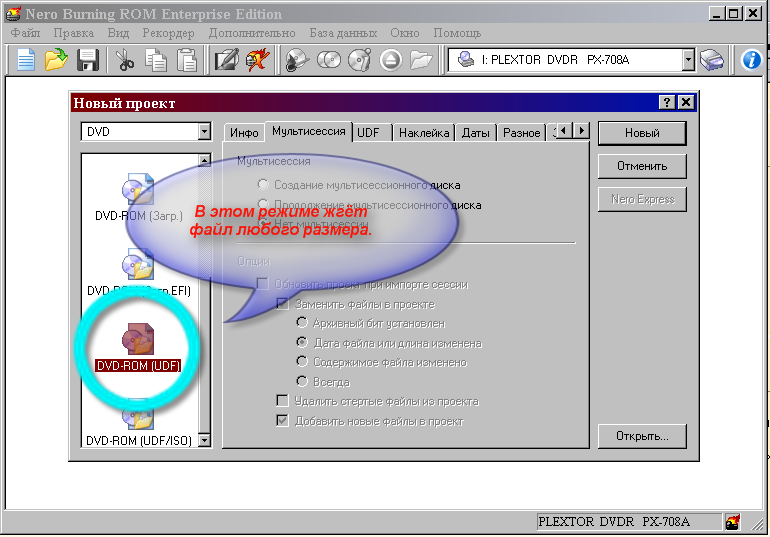Eject disc with the eject icon
The width and height of the screenshot is (770, 537).
click(x=390, y=60)
